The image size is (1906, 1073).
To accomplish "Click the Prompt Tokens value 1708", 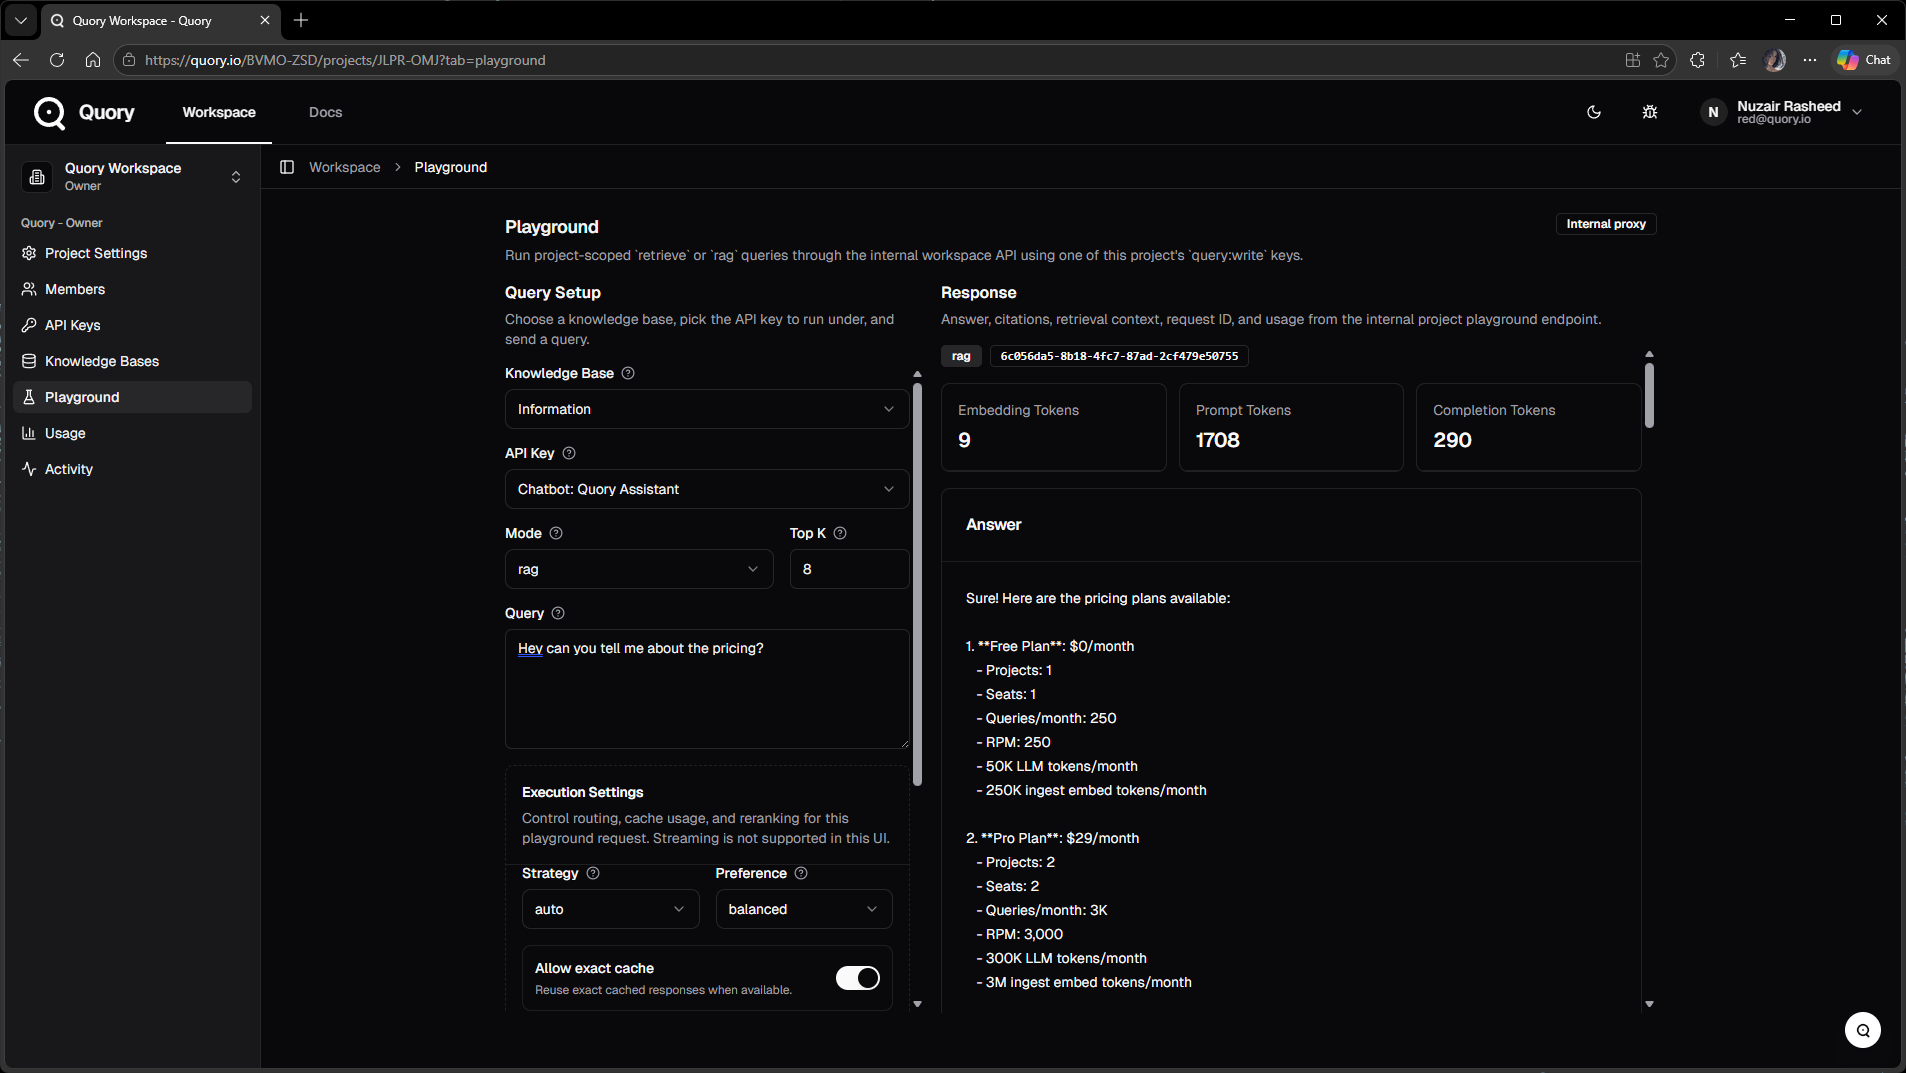I will coord(1217,440).
